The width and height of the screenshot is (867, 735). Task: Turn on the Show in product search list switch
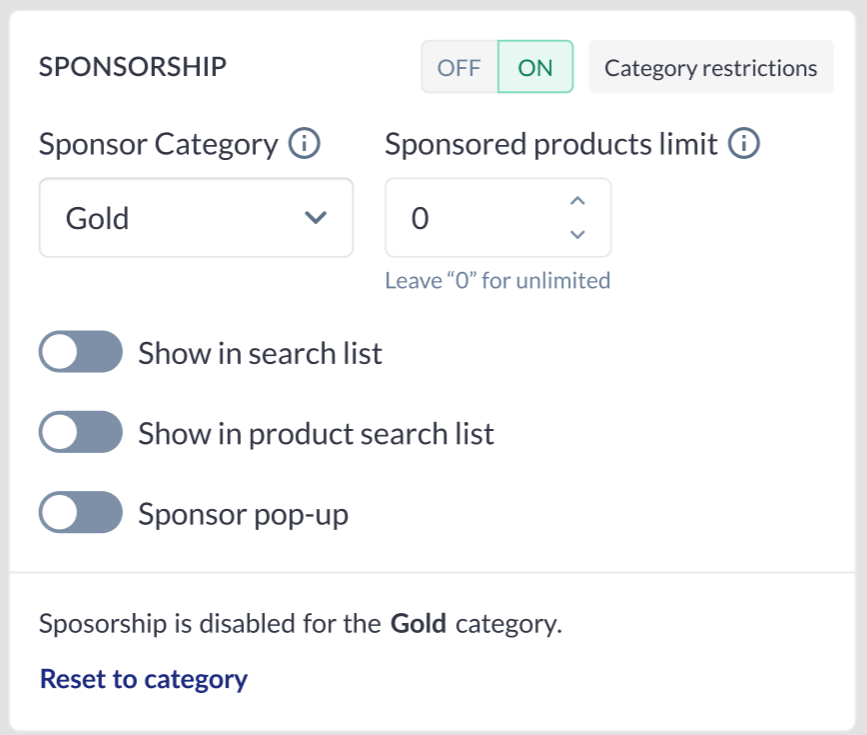tap(80, 434)
